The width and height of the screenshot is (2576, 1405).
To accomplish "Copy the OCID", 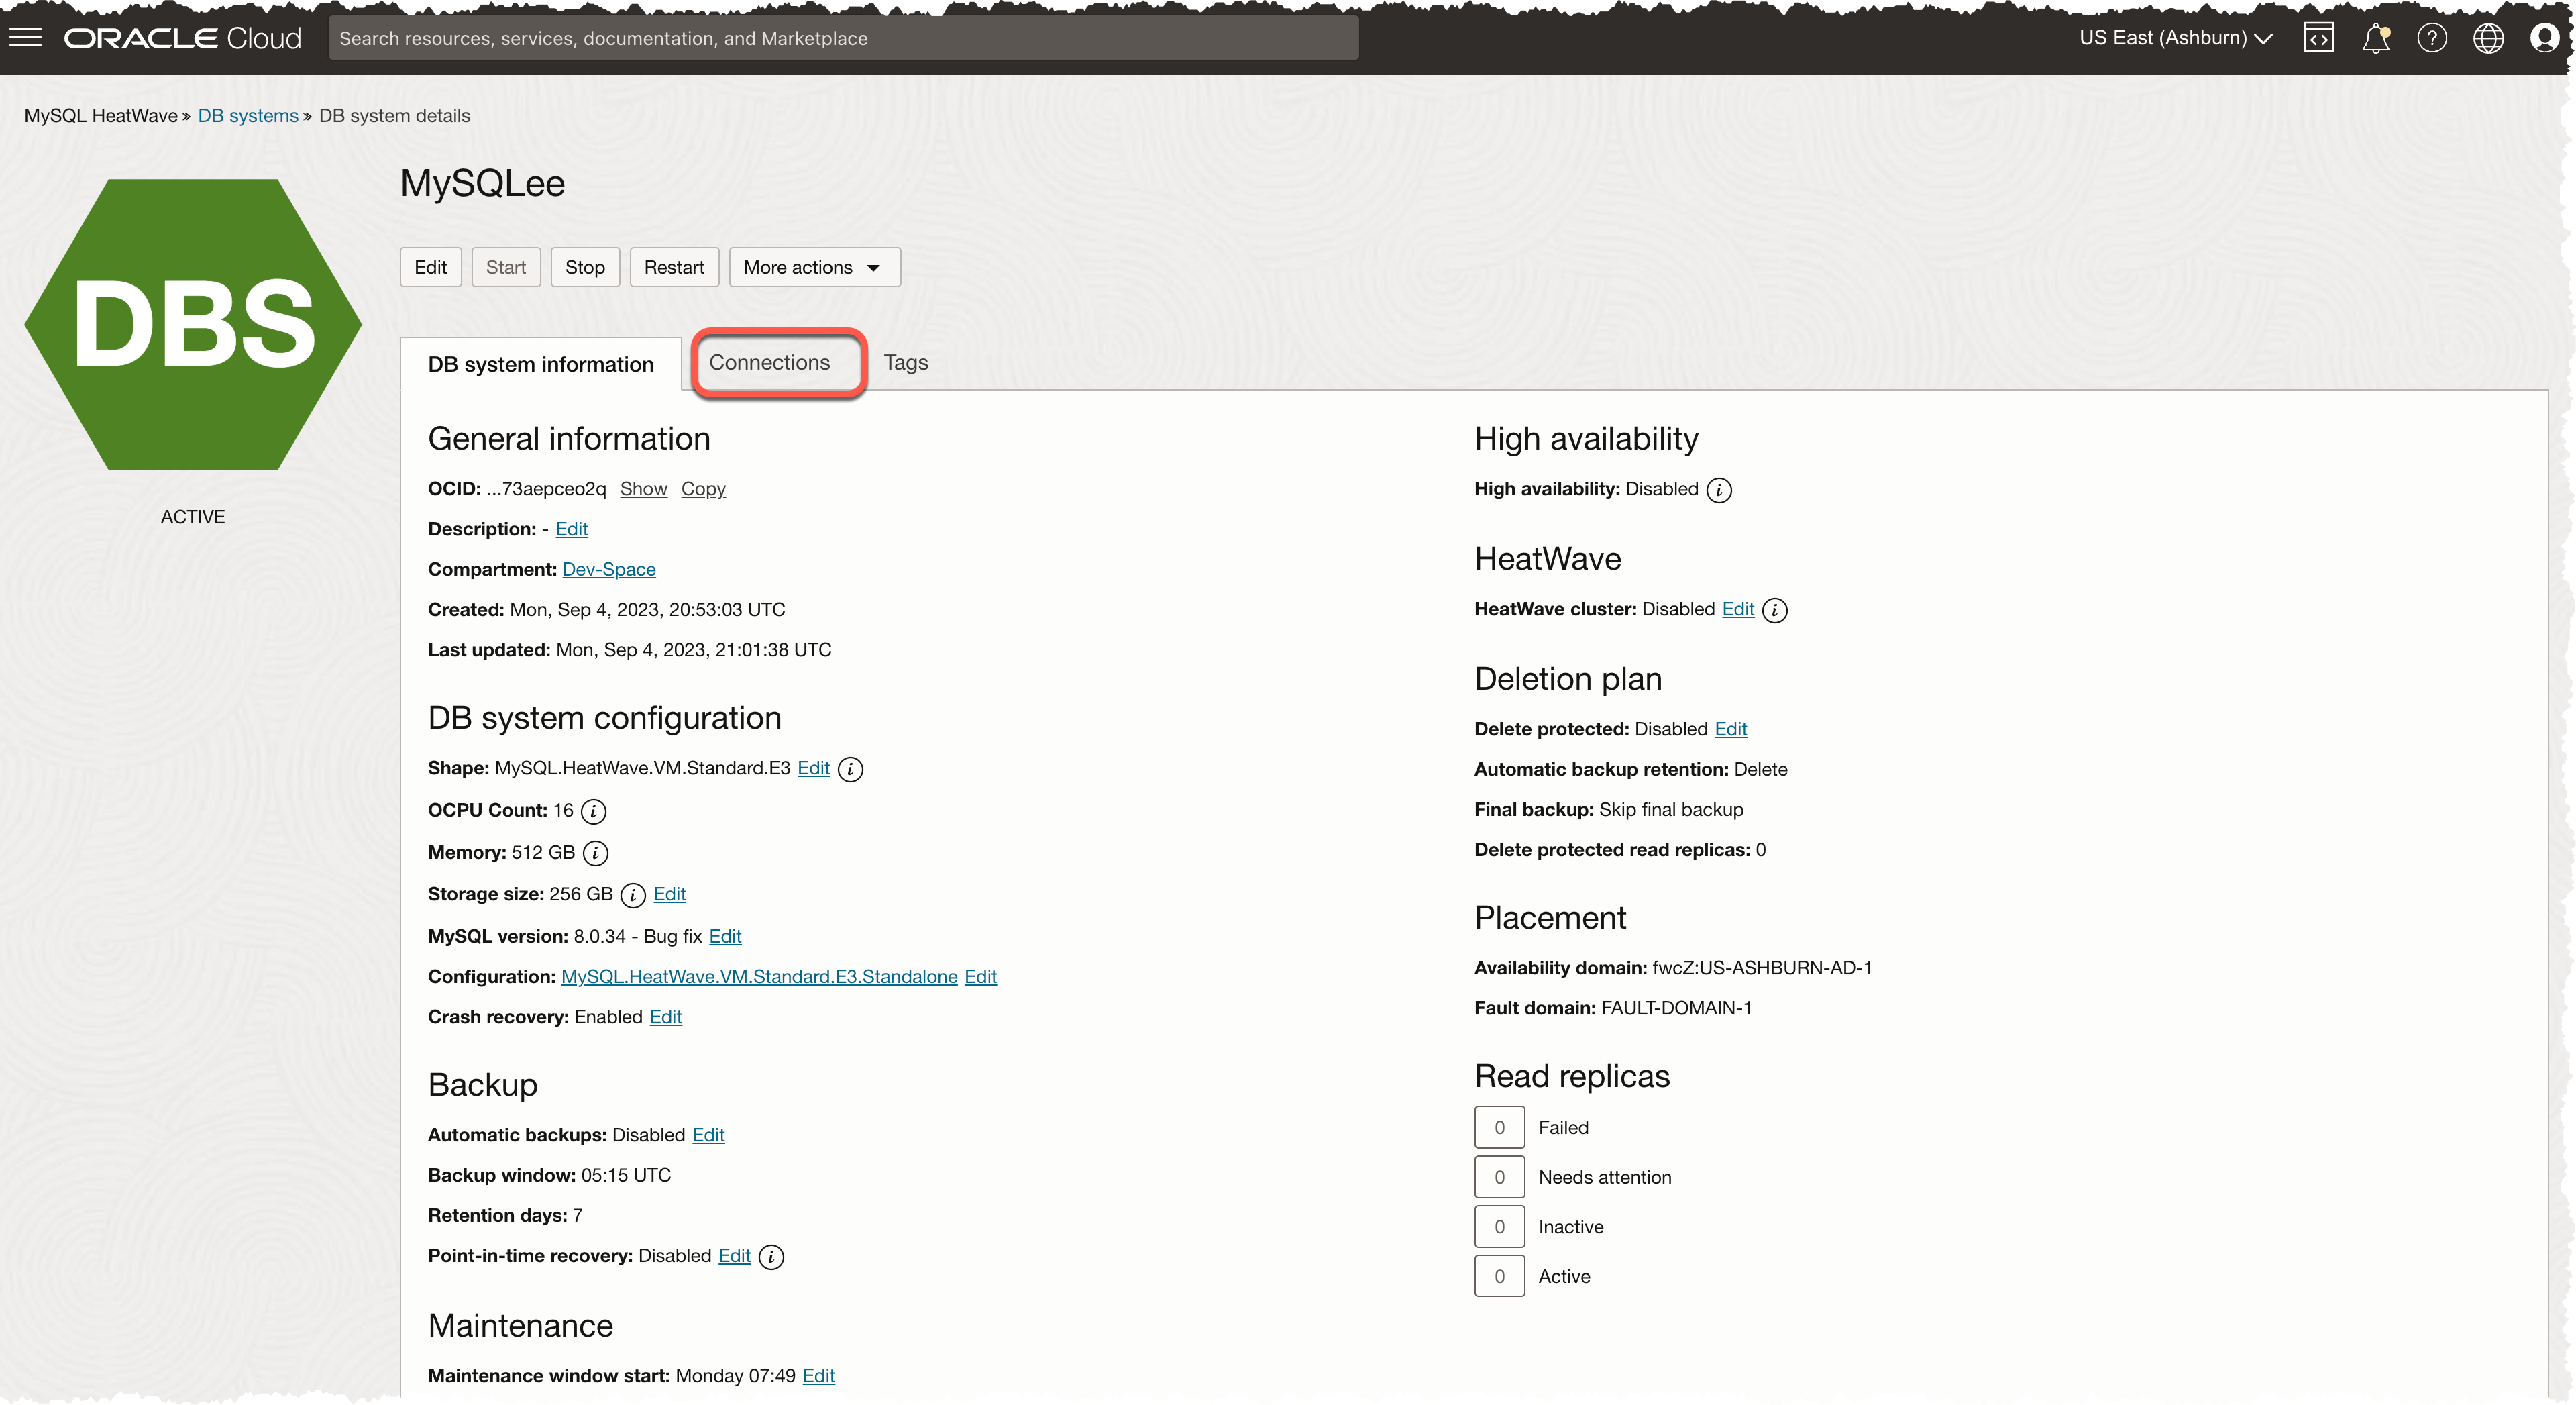I will 703,489.
